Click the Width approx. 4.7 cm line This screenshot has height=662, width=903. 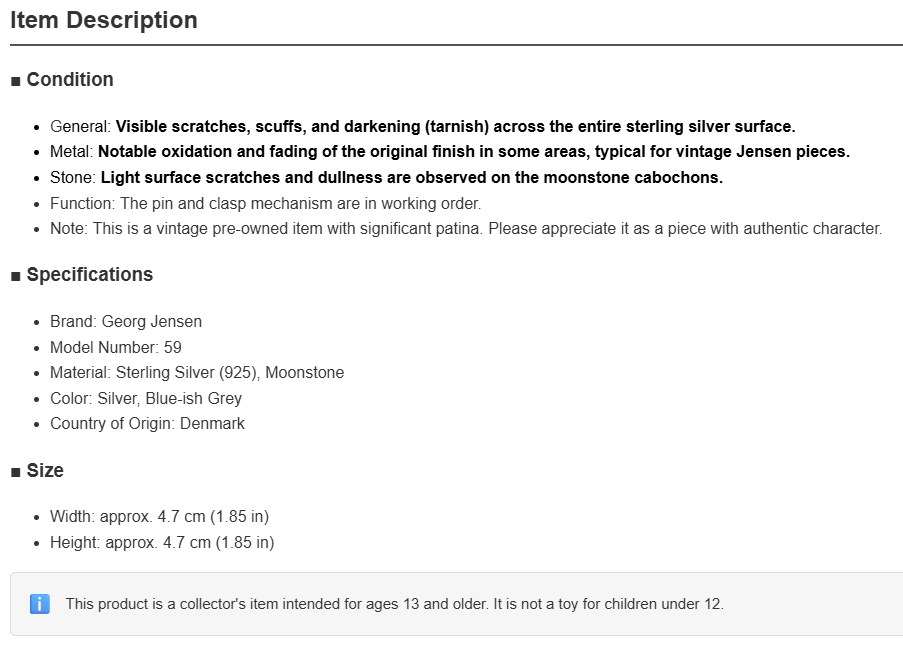pos(160,516)
